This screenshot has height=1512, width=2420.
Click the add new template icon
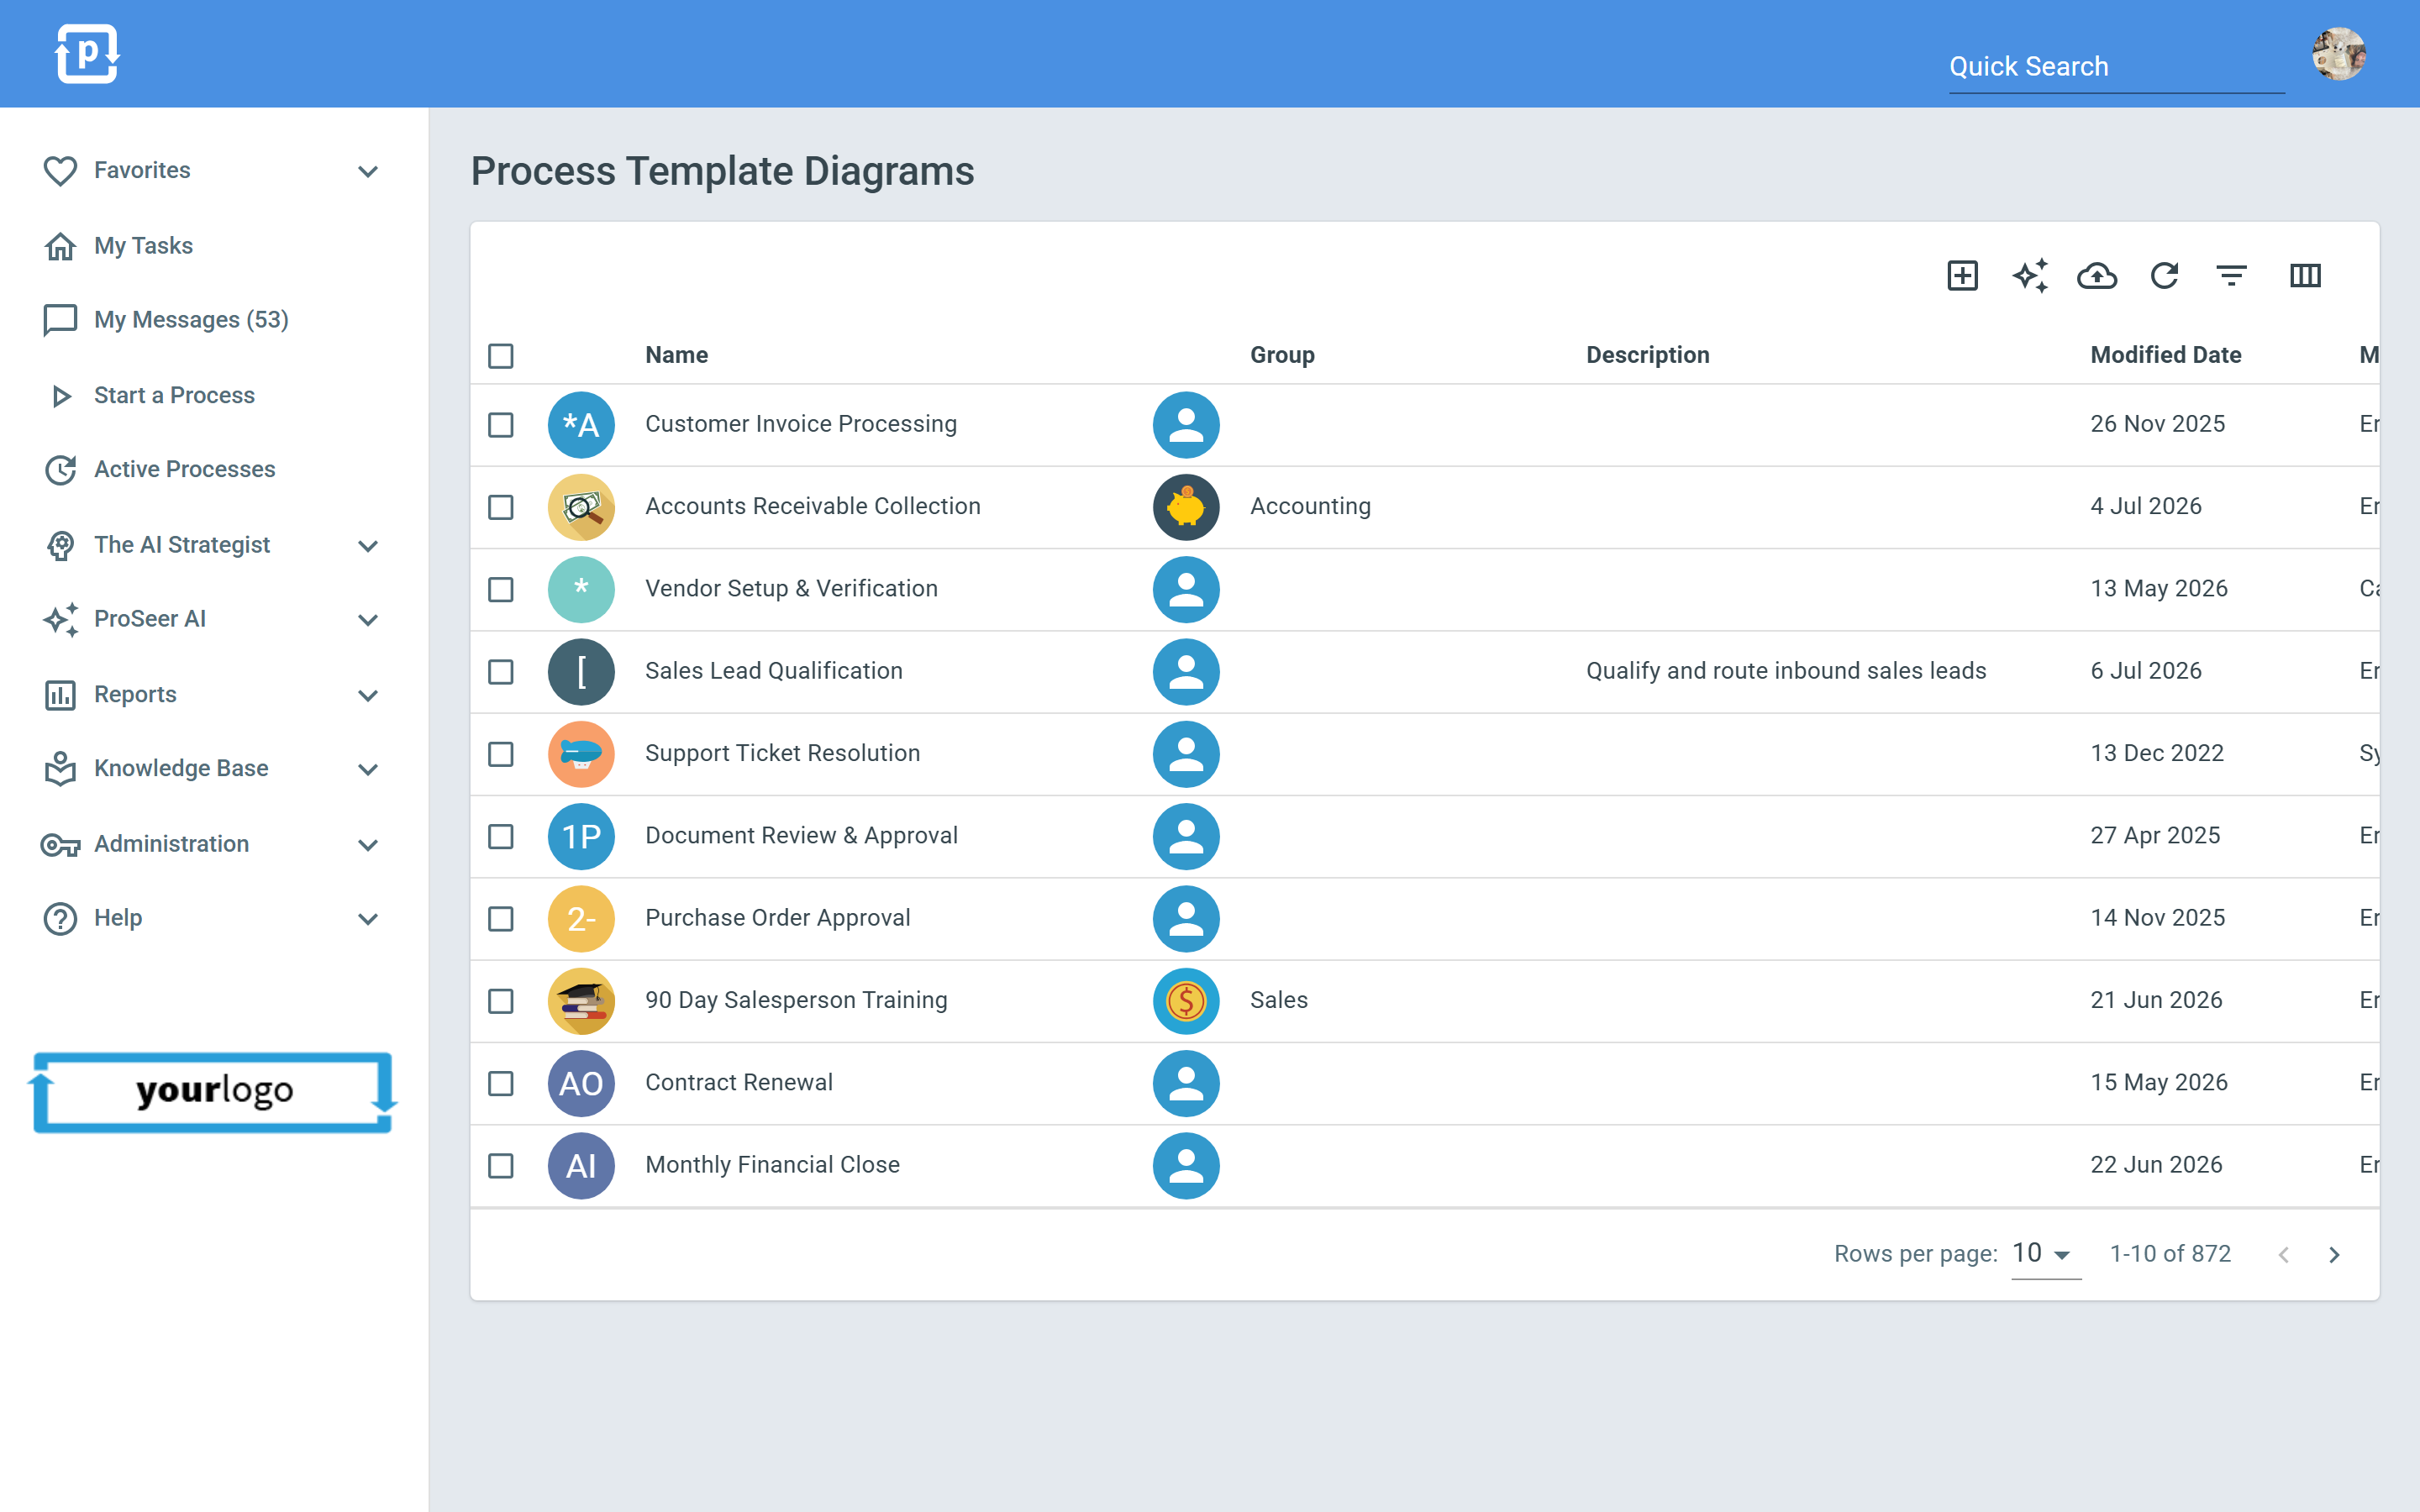[1962, 275]
